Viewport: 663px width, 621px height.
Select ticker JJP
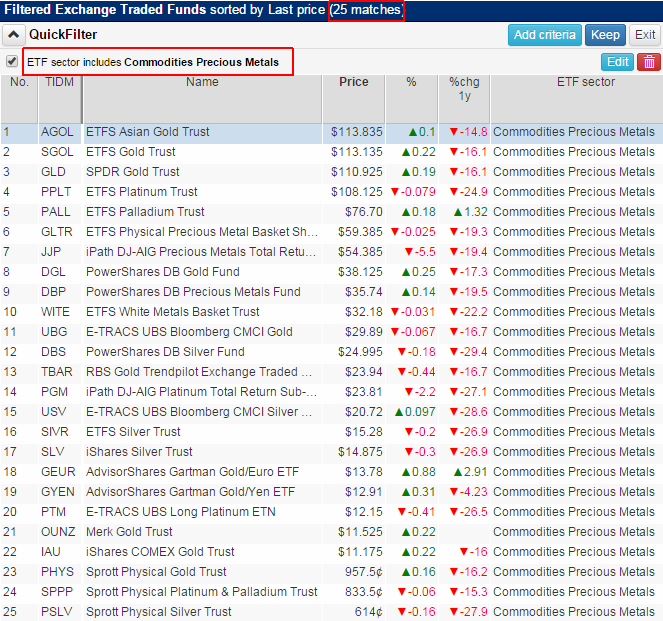click(x=51, y=252)
